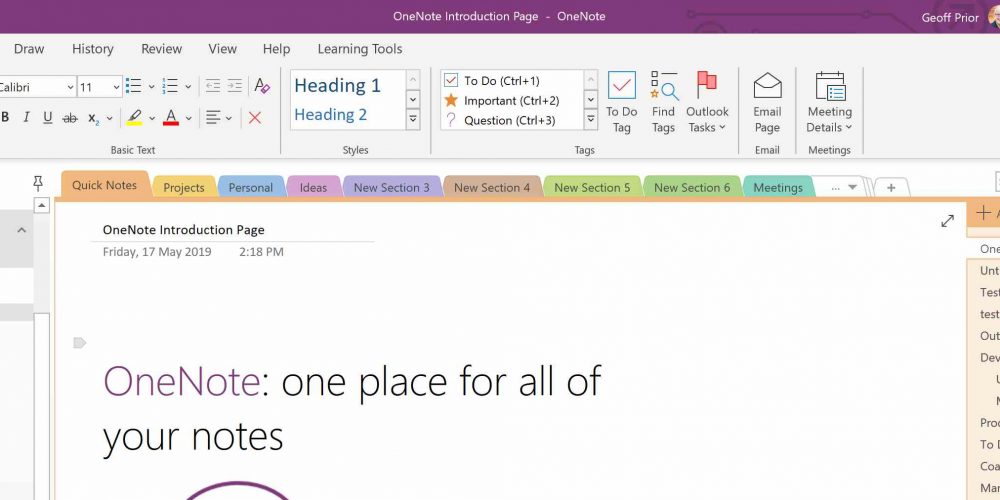
Task: Click the Geoff Prior account name
Action: [950, 17]
